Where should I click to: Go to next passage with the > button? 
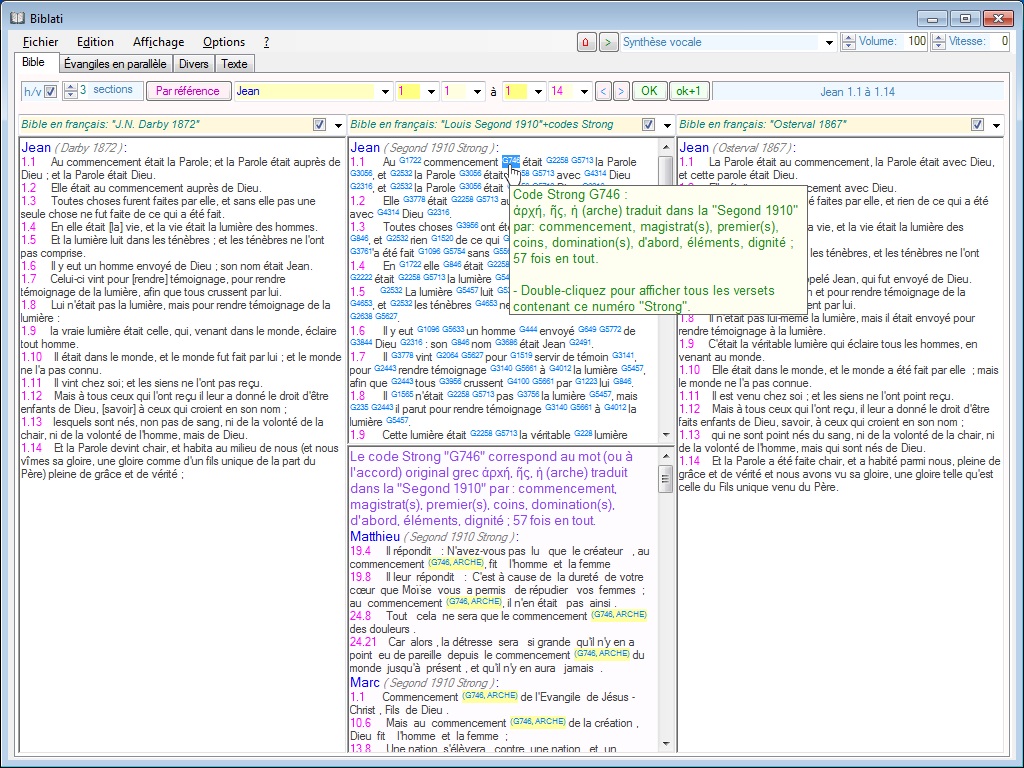(621, 91)
